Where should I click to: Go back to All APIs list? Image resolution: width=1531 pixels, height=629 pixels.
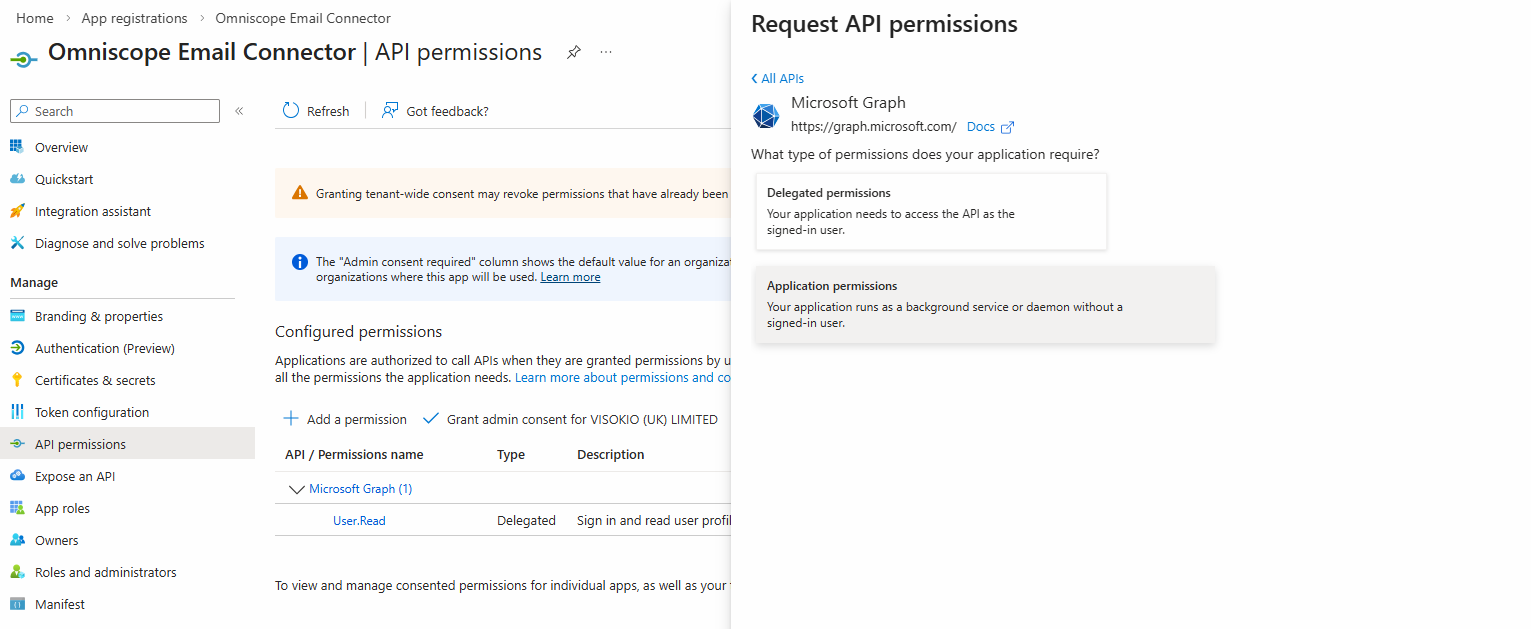click(777, 78)
